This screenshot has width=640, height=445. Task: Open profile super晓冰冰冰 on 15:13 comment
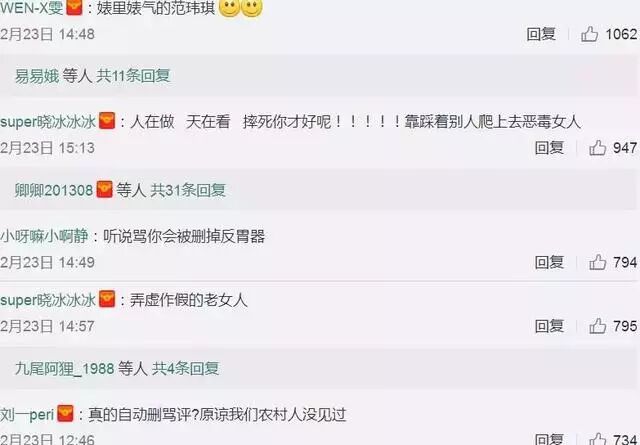(48, 122)
